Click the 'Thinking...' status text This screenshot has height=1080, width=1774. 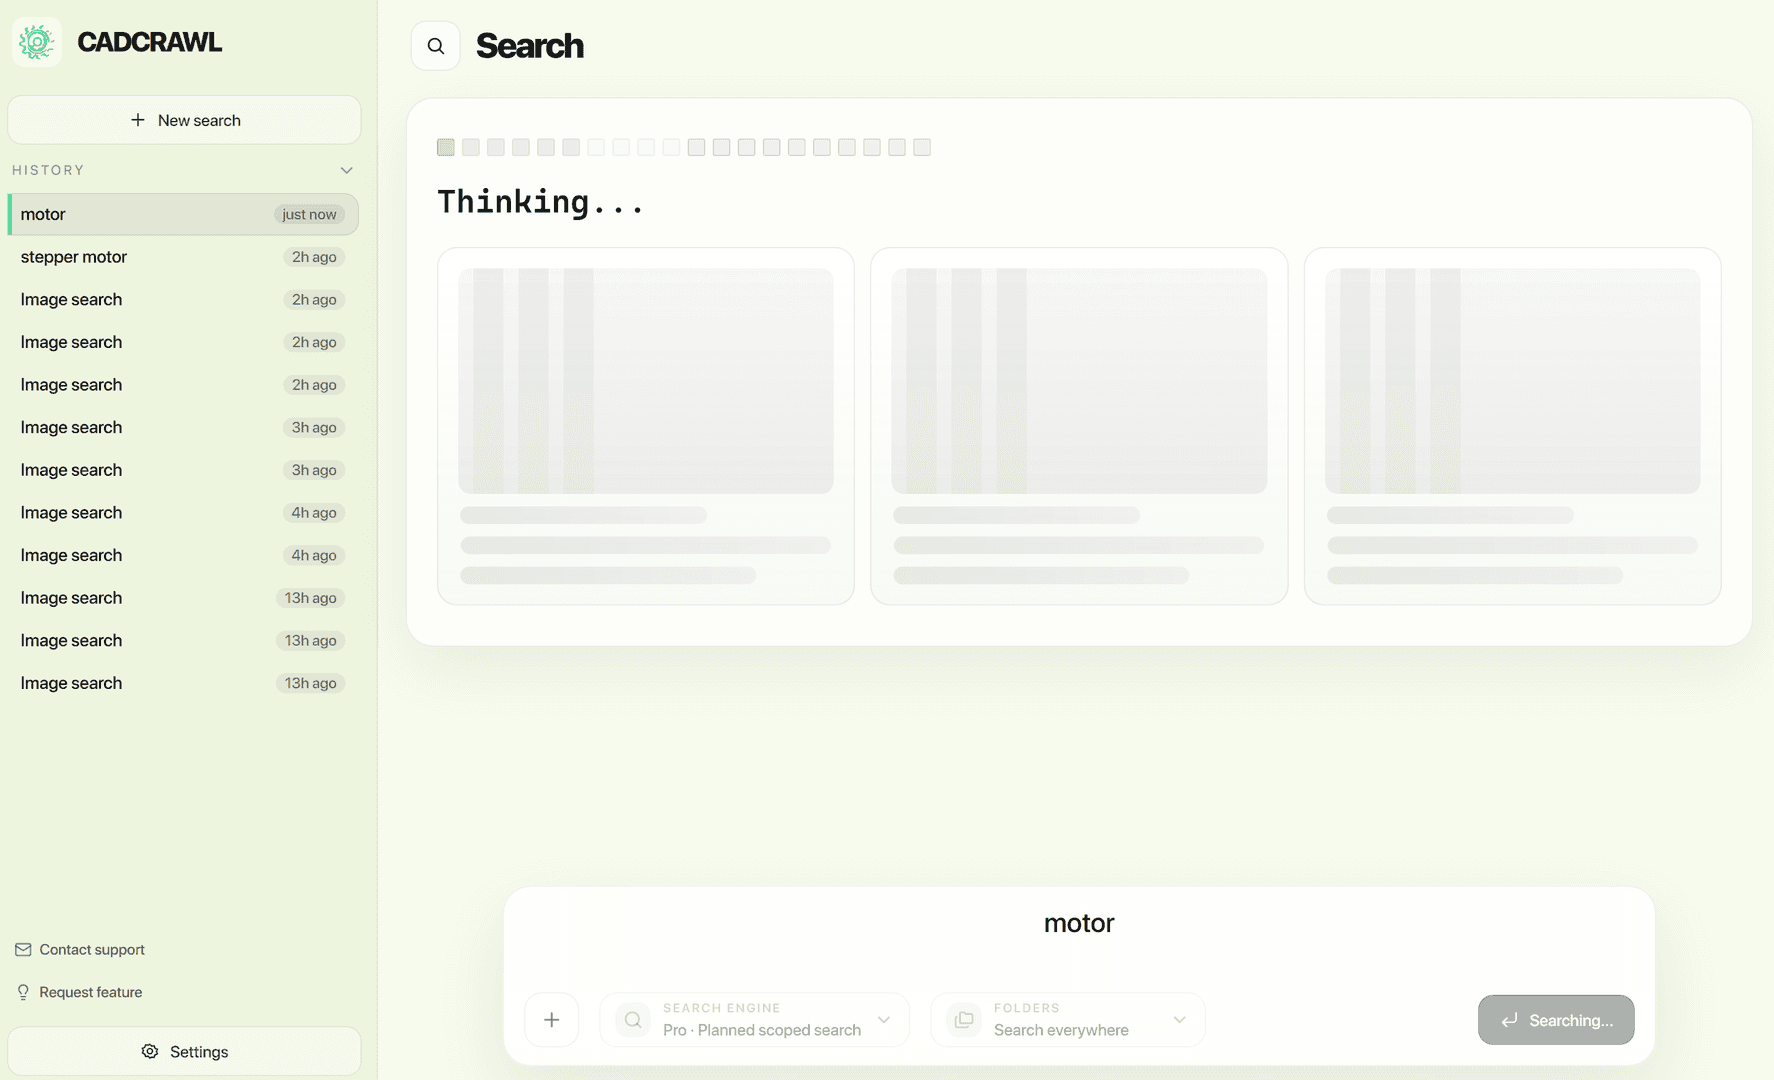(x=541, y=201)
